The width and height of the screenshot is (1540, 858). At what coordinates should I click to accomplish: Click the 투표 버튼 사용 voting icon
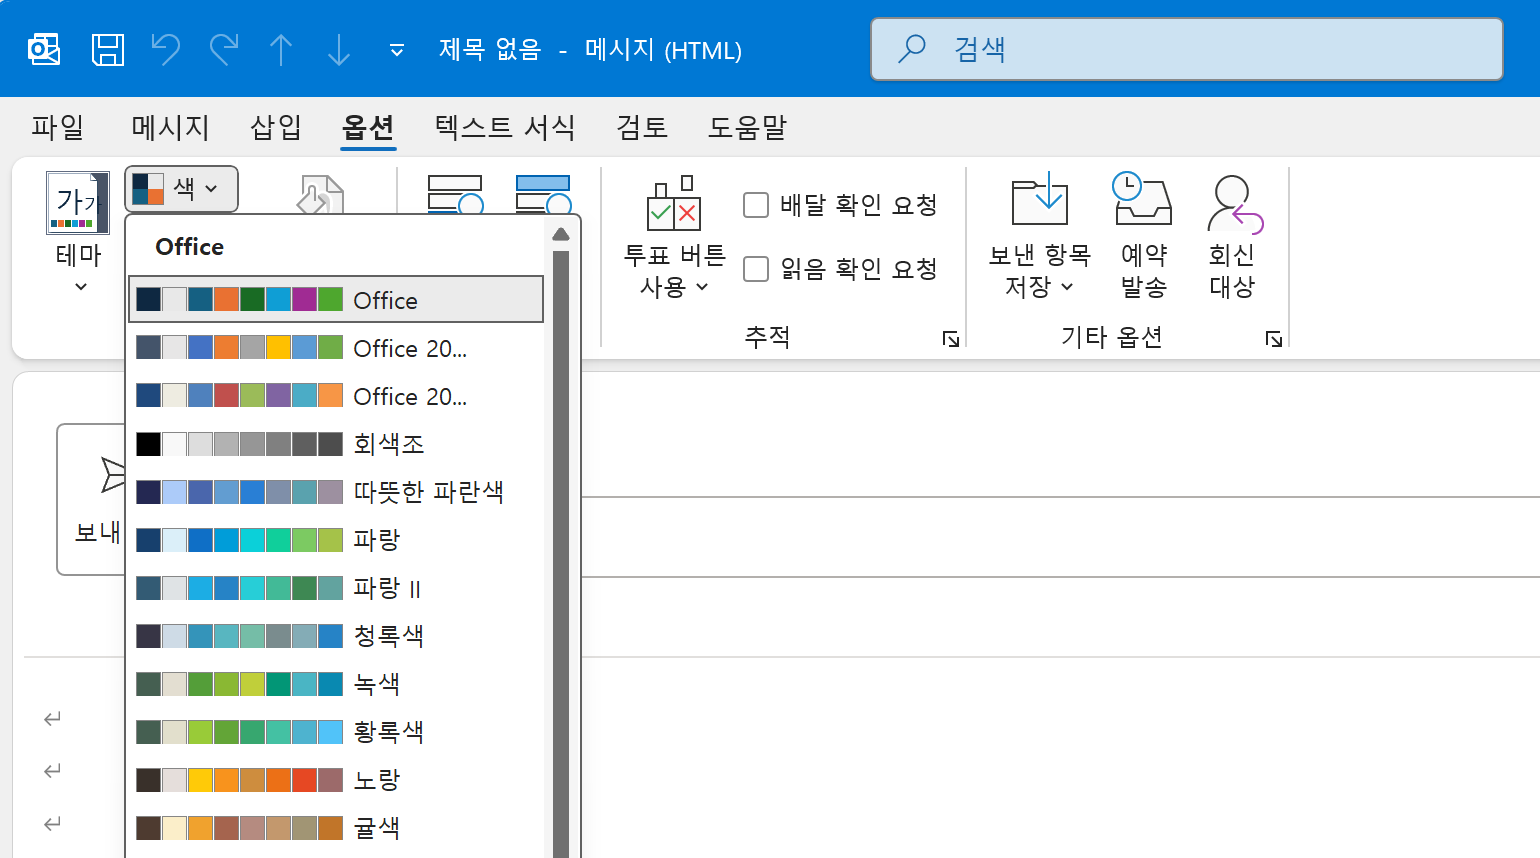(x=674, y=203)
